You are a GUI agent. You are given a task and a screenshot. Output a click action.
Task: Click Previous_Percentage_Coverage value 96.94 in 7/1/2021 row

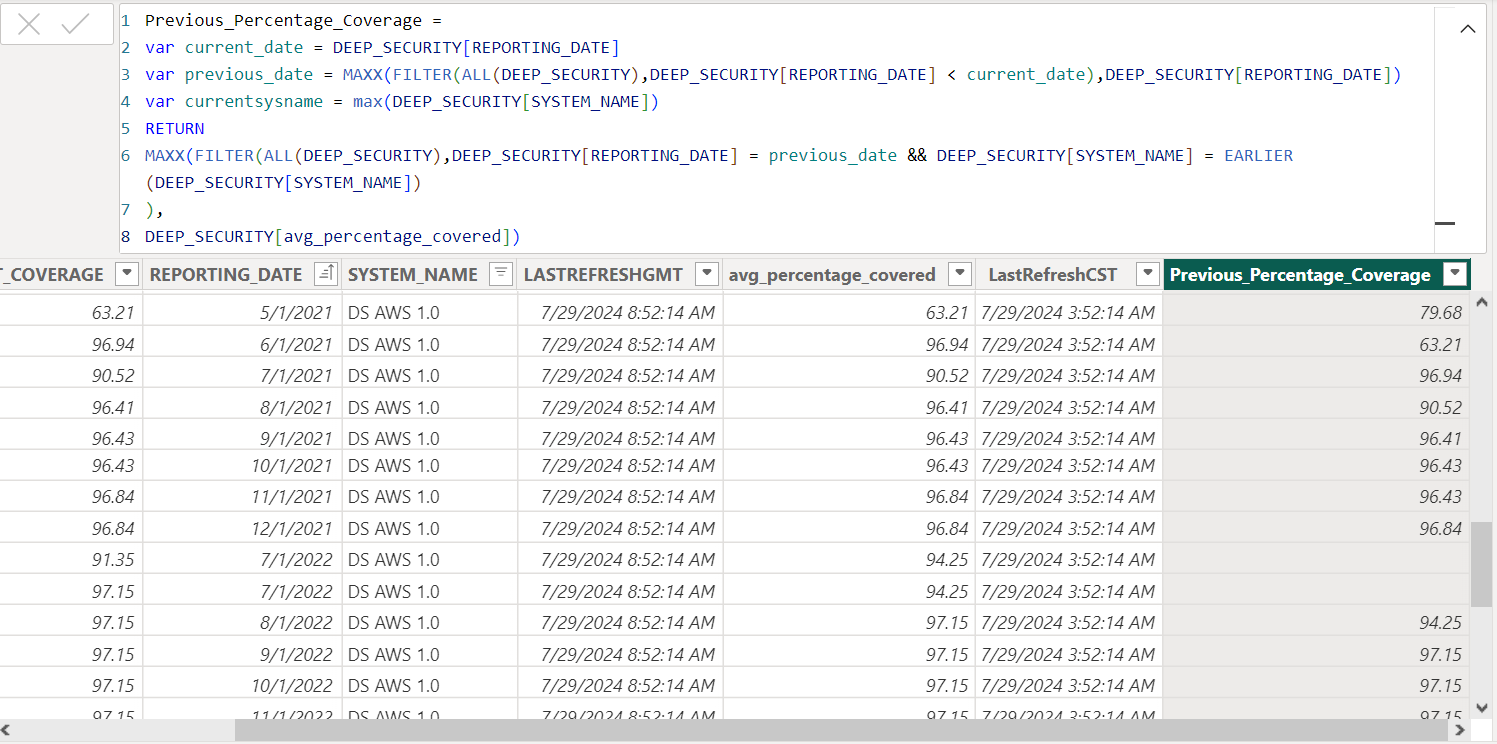click(1440, 376)
